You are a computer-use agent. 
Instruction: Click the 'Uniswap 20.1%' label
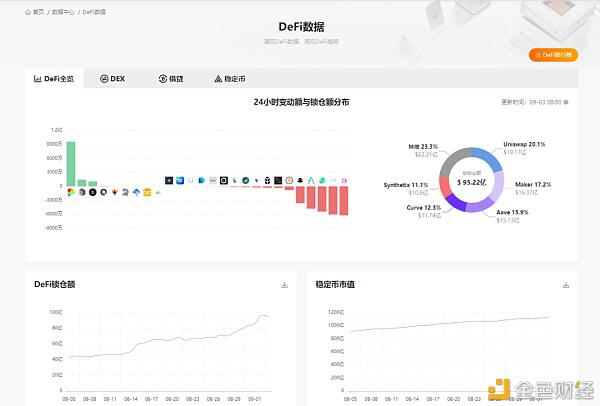(524, 144)
